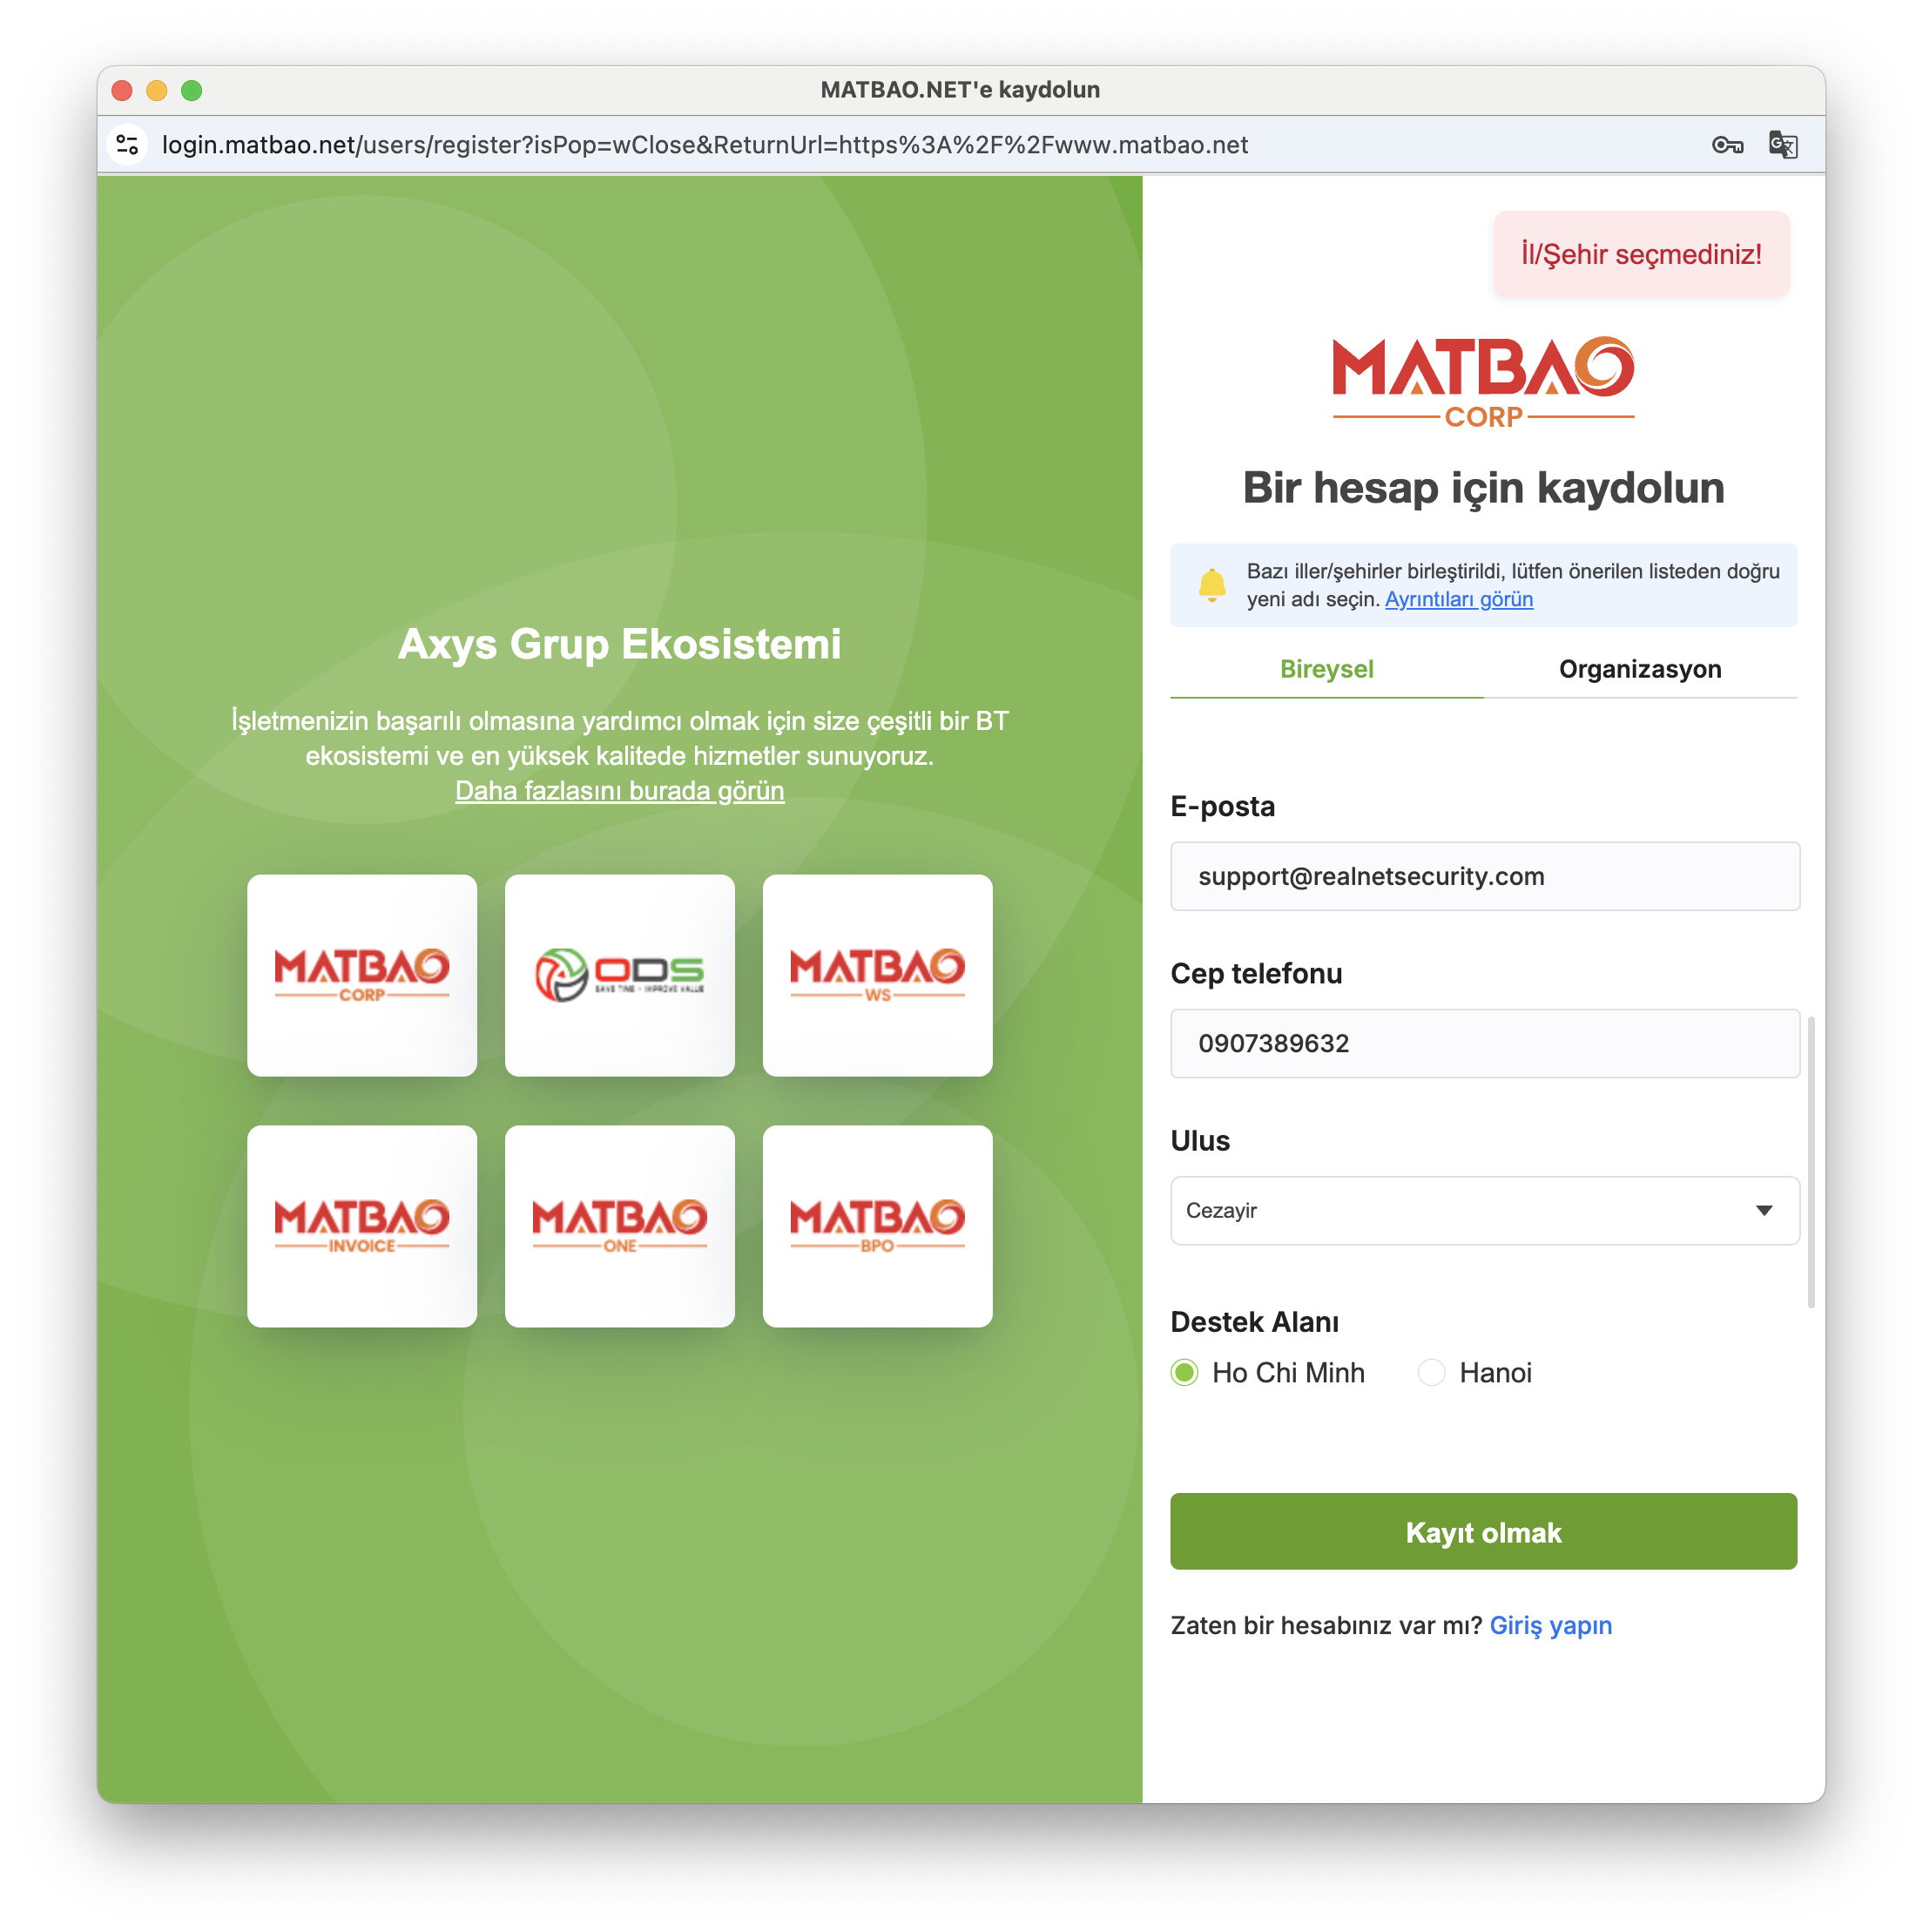
Task: Click the Destek Alanı label
Action: point(1254,1322)
